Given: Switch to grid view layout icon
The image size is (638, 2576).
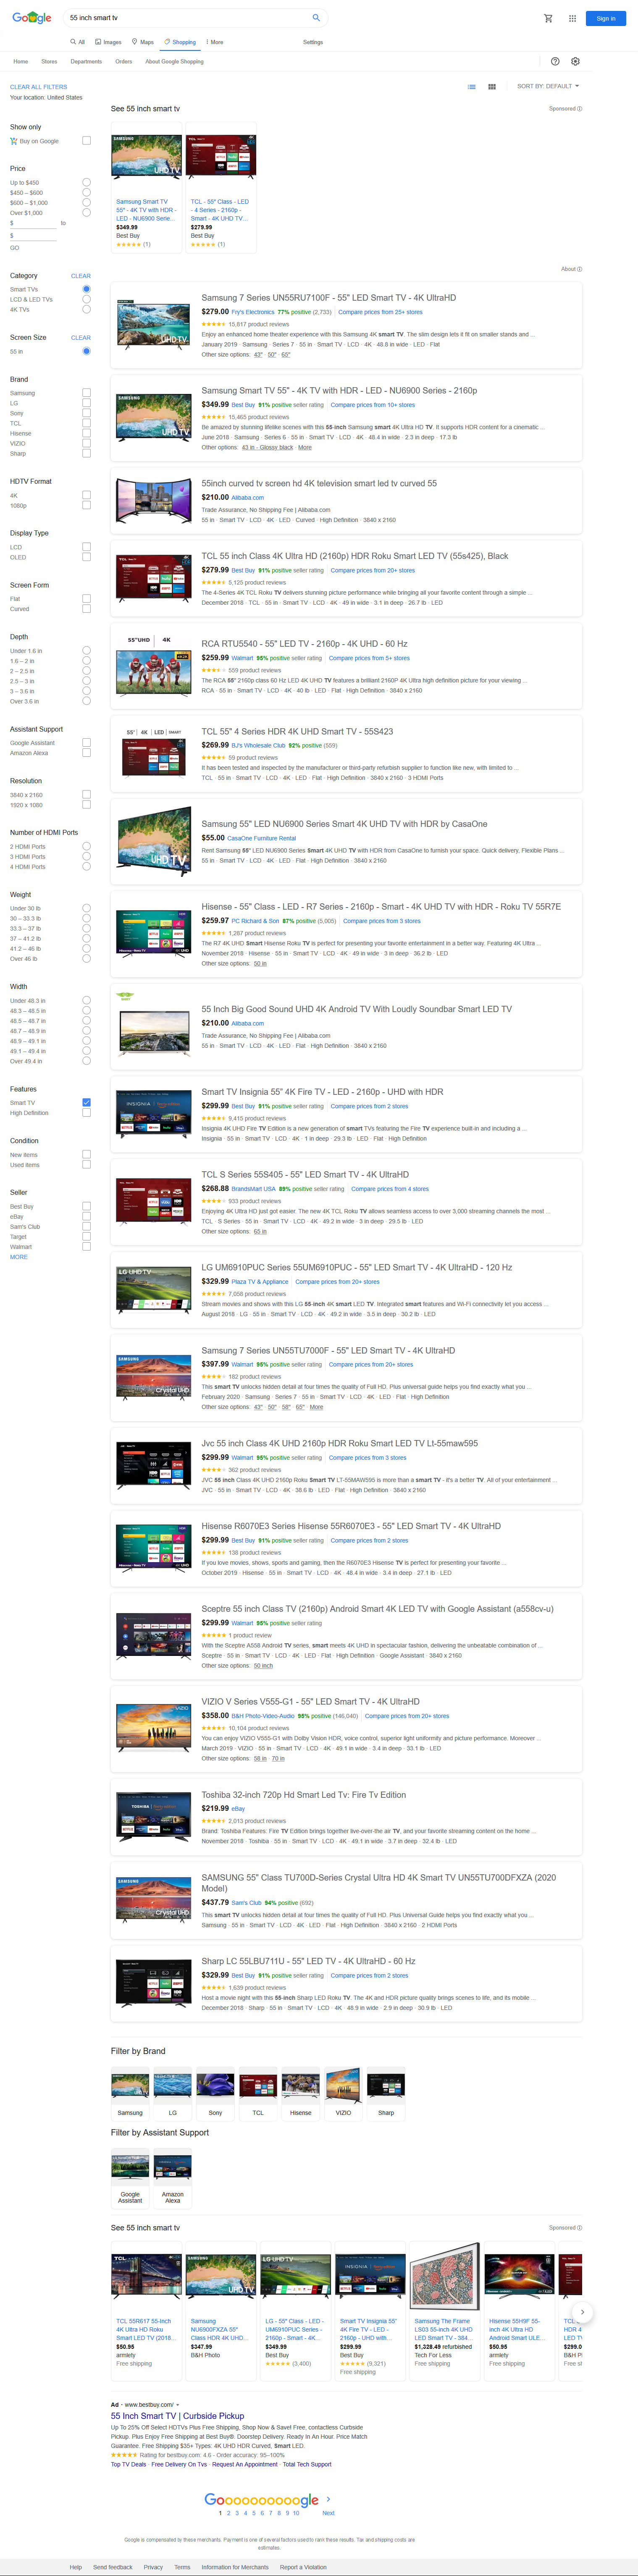Looking at the screenshot, I should [x=491, y=86].
